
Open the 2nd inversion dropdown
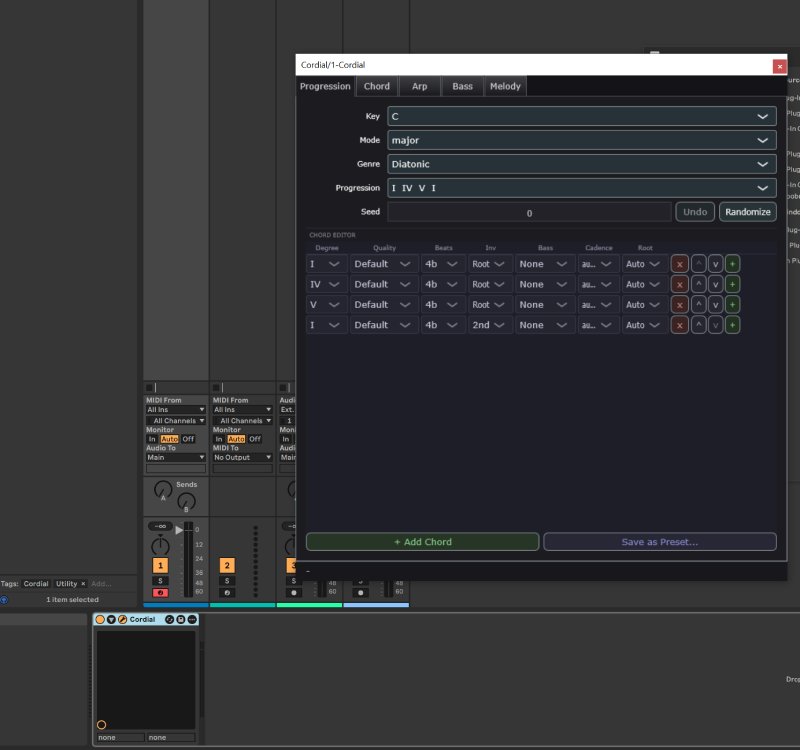coord(490,325)
